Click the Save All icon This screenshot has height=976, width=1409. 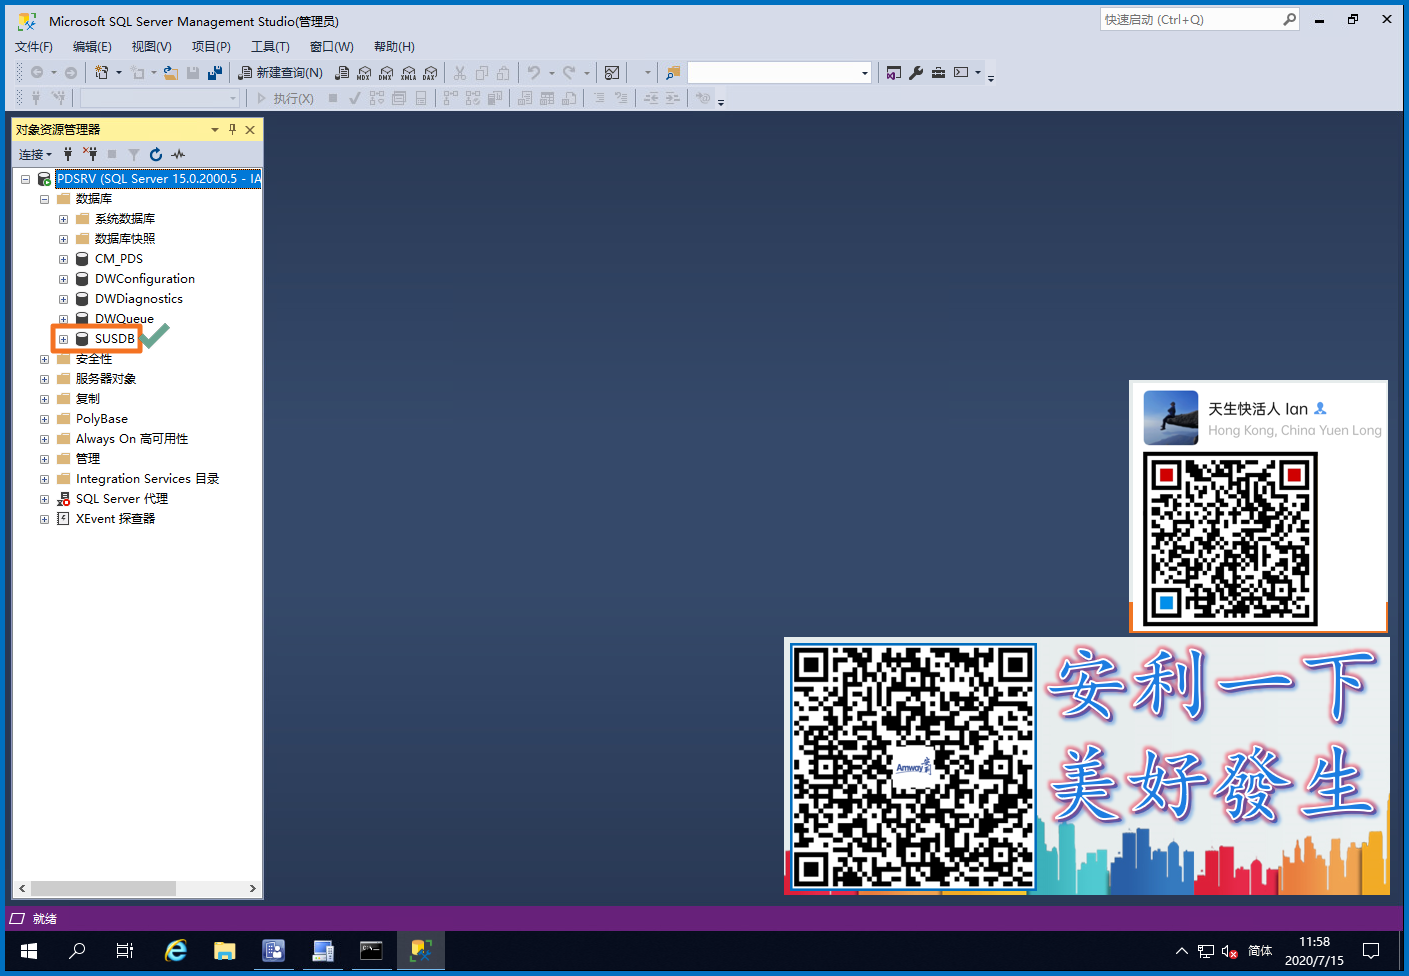(x=215, y=72)
